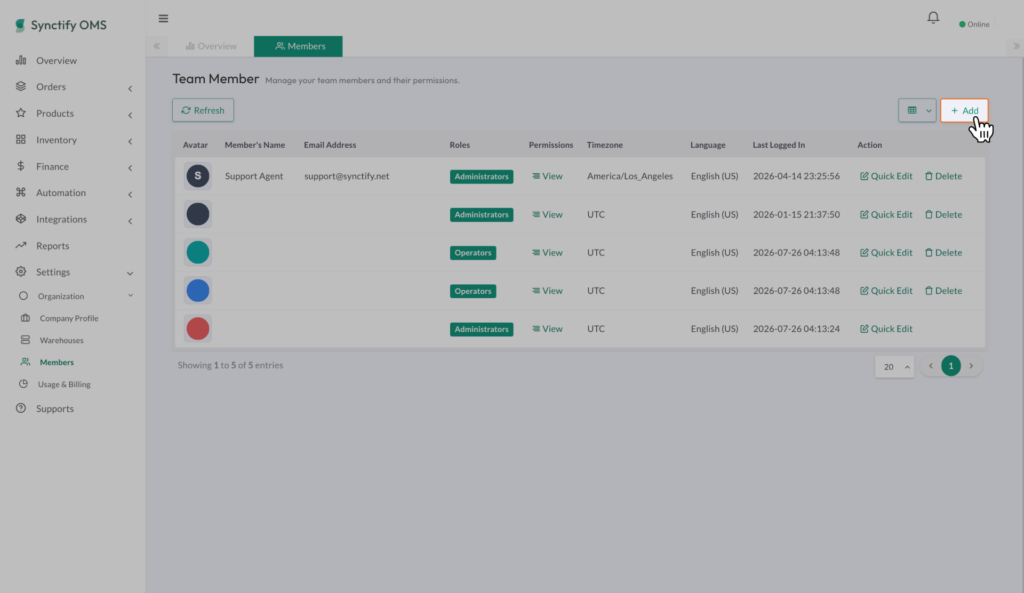Expand the Inventory submenu chevron
Image resolution: width=1024 pixels, height=593 pixels.
[130, 141]
